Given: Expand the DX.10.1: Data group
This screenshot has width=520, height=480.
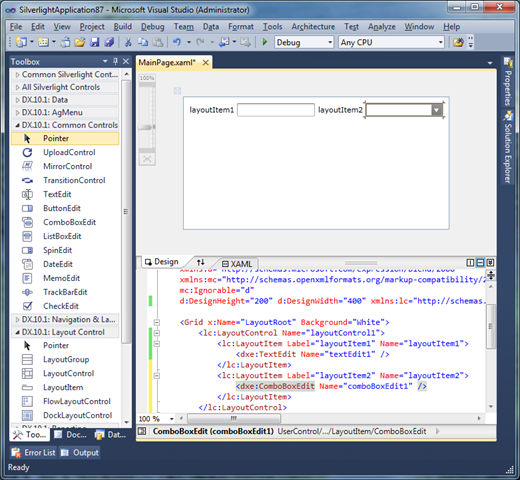Looking at the screenshot, I should (x=18, y=100).
